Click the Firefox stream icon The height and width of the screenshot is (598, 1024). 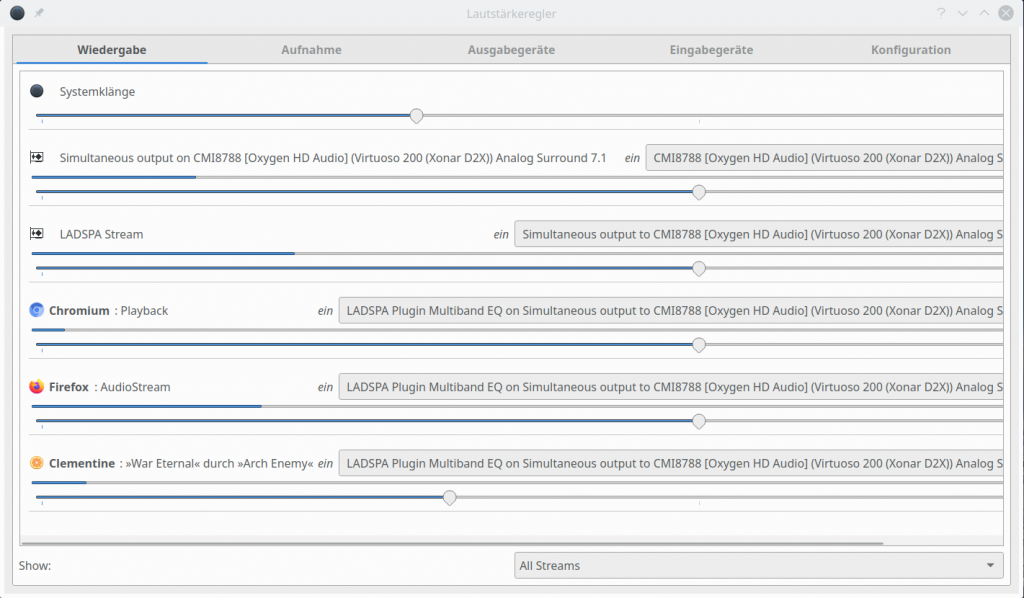click(37, 387)
